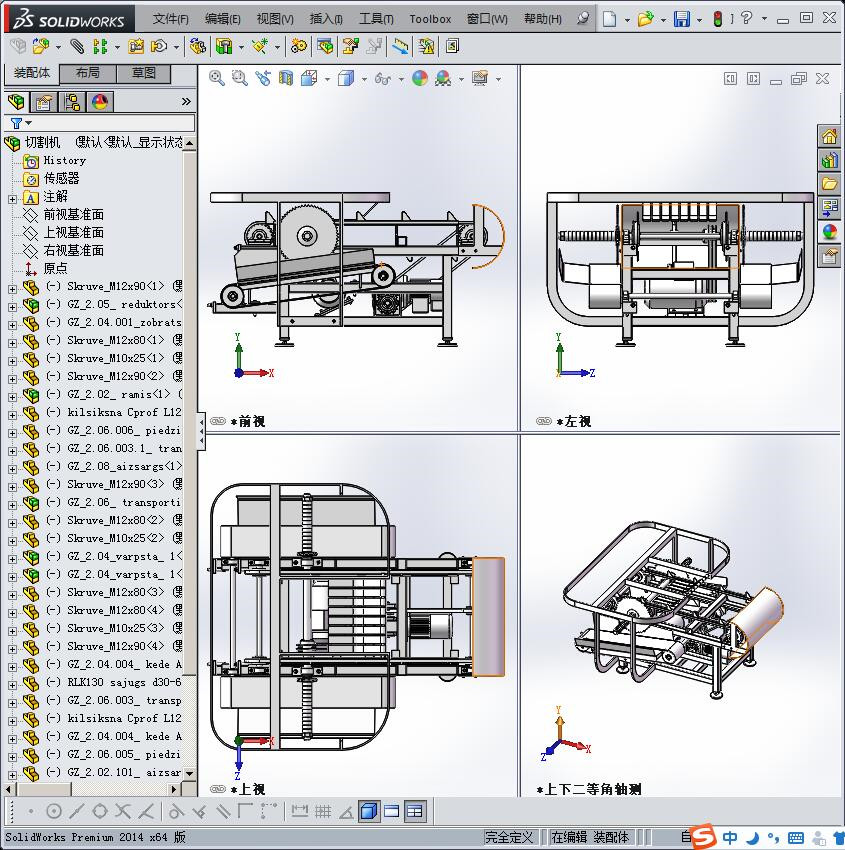Click the Save disk icon in toolbar
Viewport: 845px width, 850px height.
681,19
